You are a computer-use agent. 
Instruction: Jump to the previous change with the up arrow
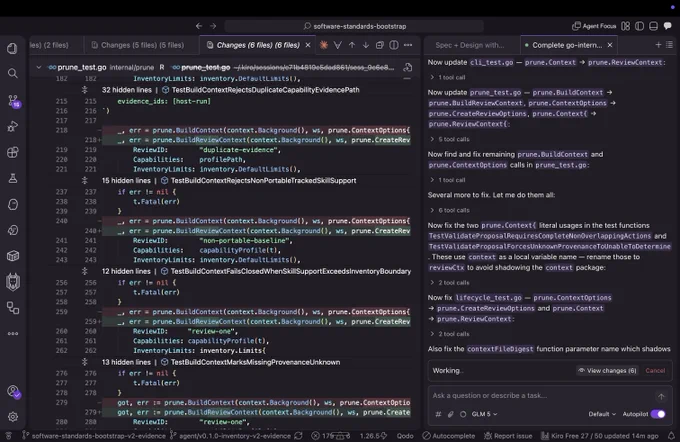pyautogui.click(x=352, y=45)
